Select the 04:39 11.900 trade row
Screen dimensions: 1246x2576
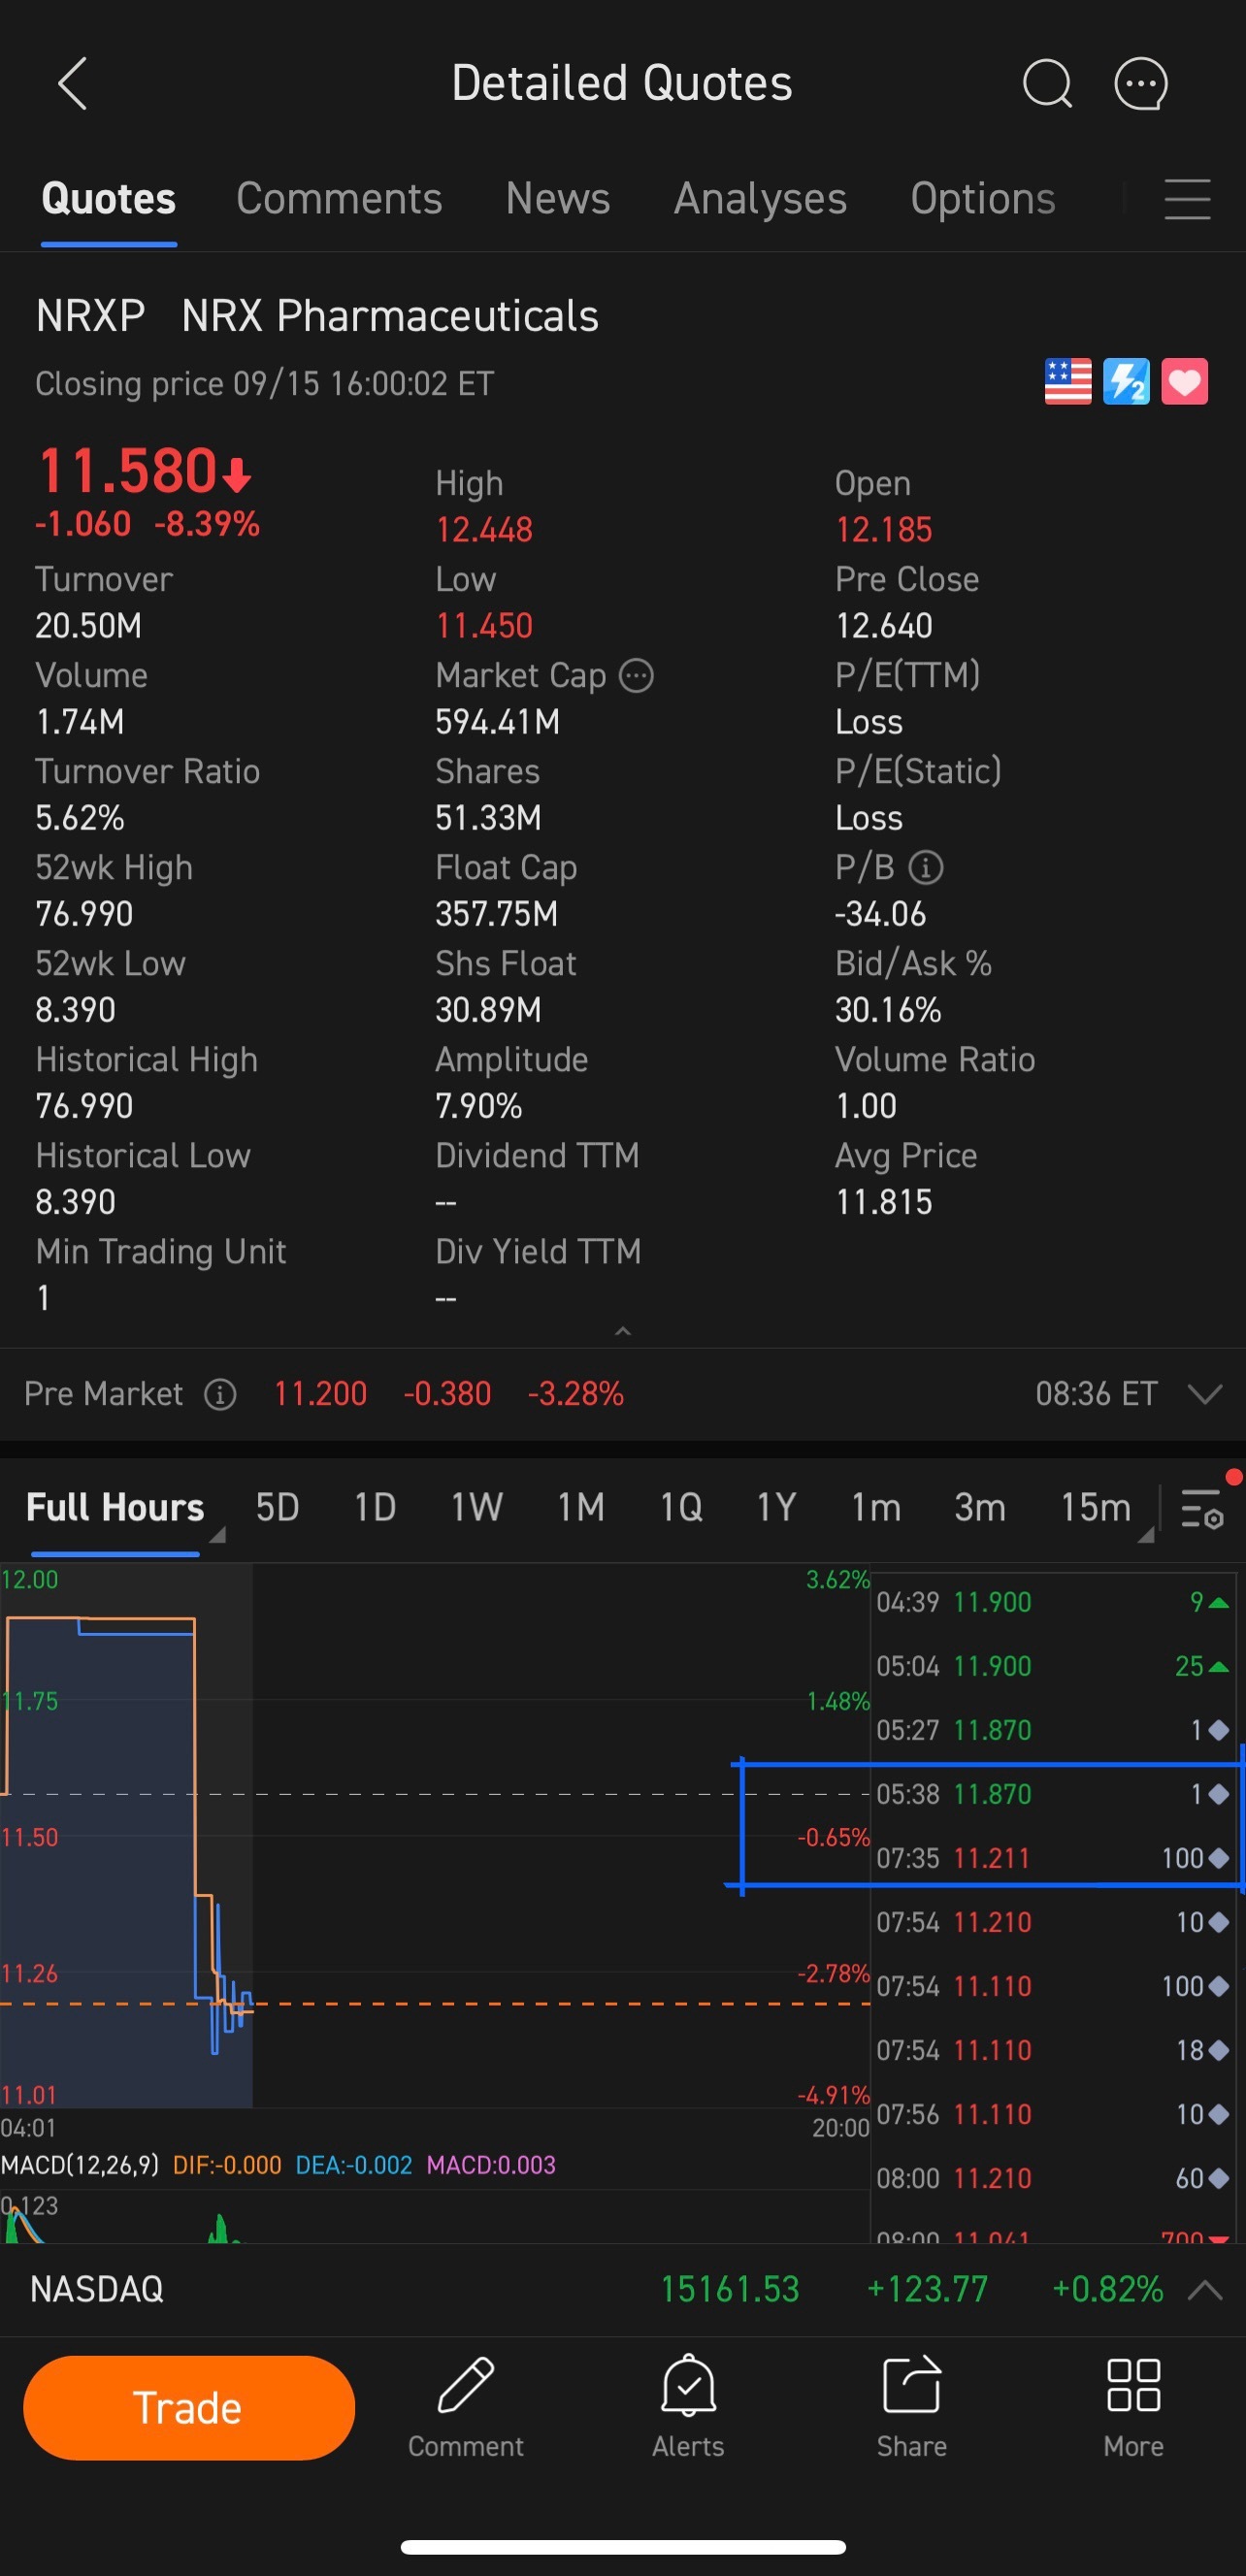pyautogui.click(x=1053, y=1602)
